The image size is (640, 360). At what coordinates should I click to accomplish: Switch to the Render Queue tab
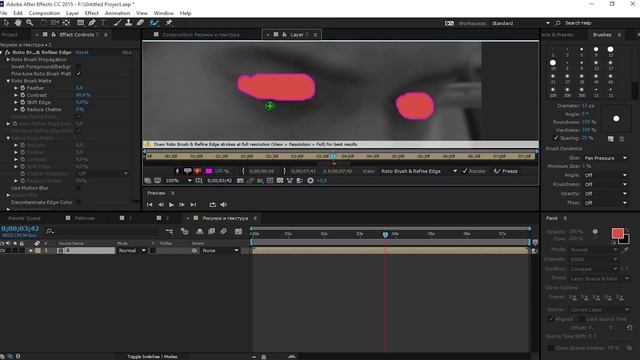click(x=24, y=218)
